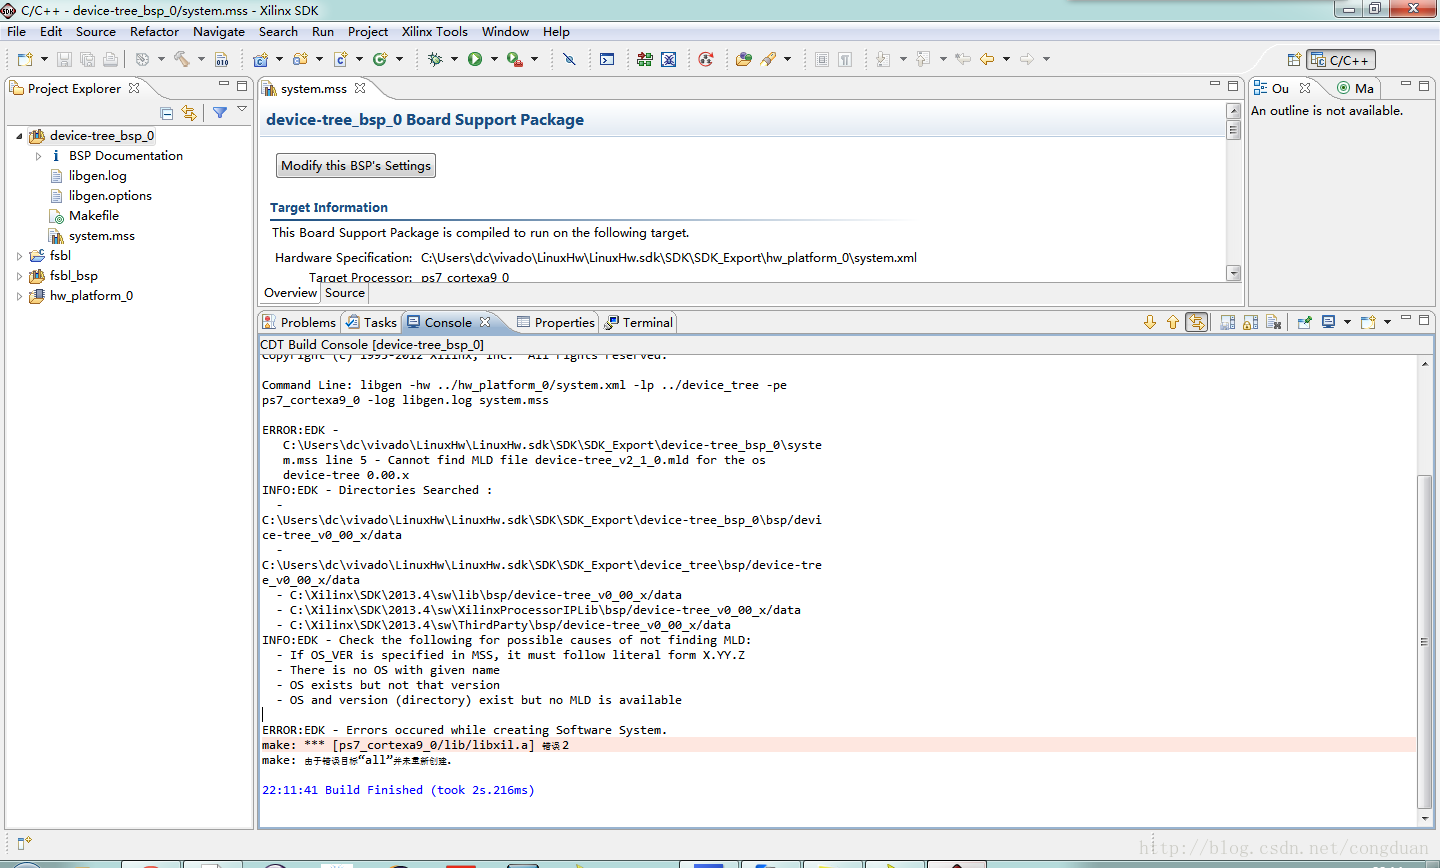Image resolution: width=1440 pixels, height=868 pixels.
Task: Click the Generate linker script (010) icon
Action: point(221,59)
